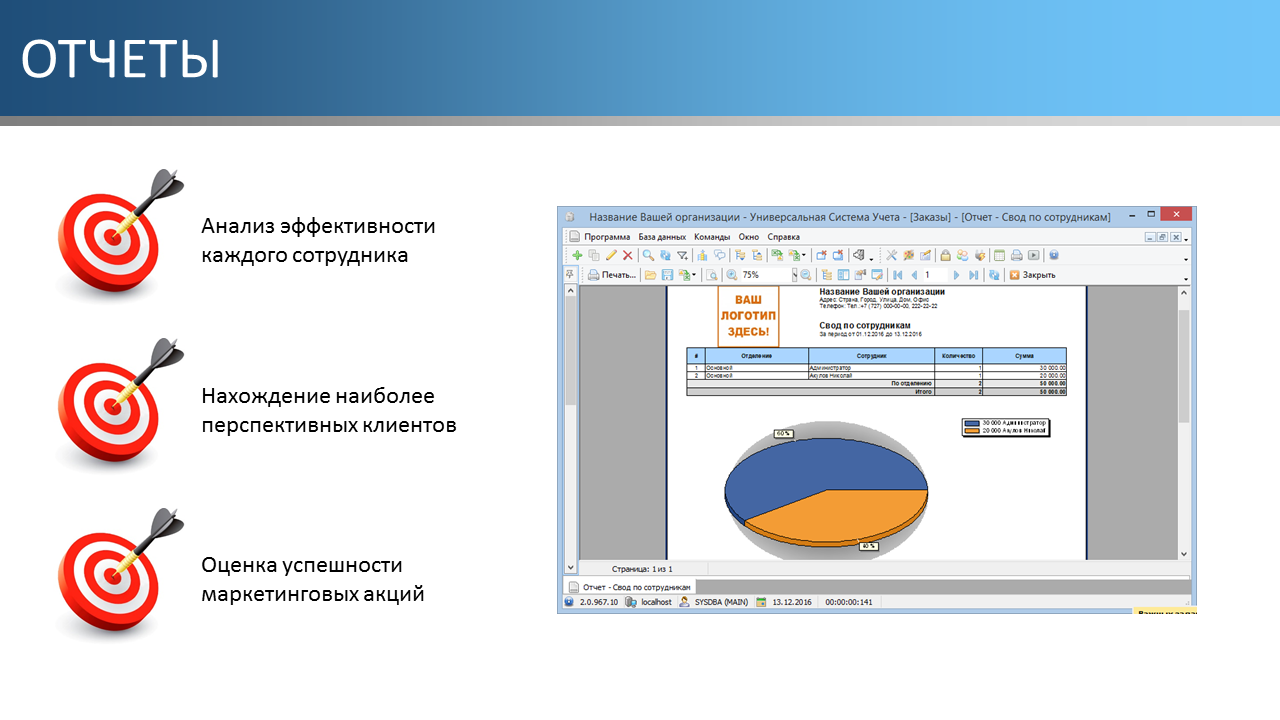Click the up arrow of the left scrollbar
Viewport: 1280px width, 720px height.
pos(571,291)
